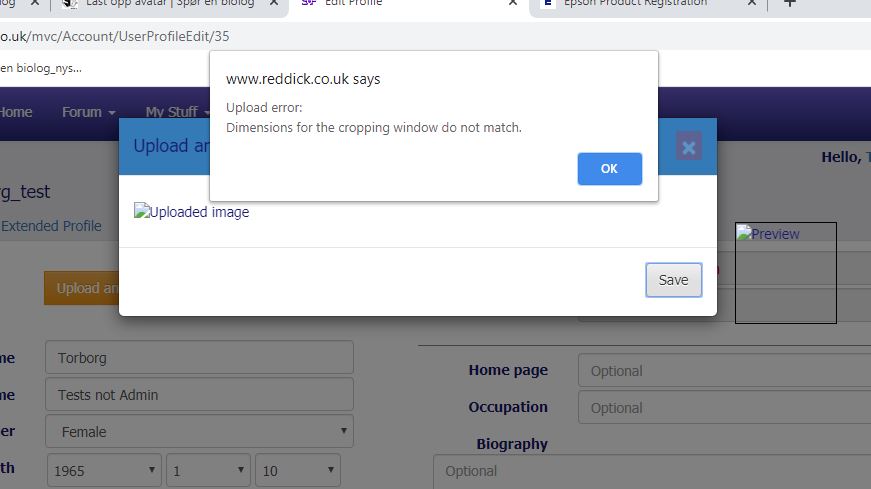Open the birth year 1965 dropdown

click(x=104, y=470)
